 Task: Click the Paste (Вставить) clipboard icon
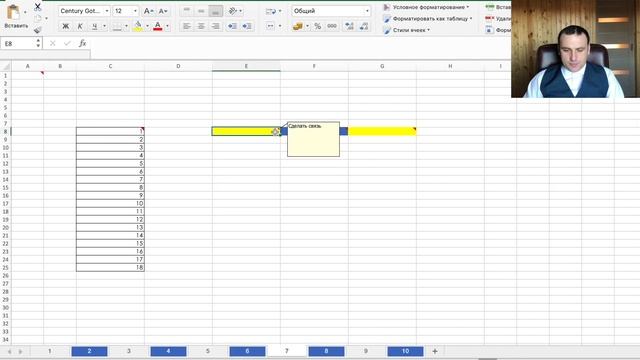[13, 12]
